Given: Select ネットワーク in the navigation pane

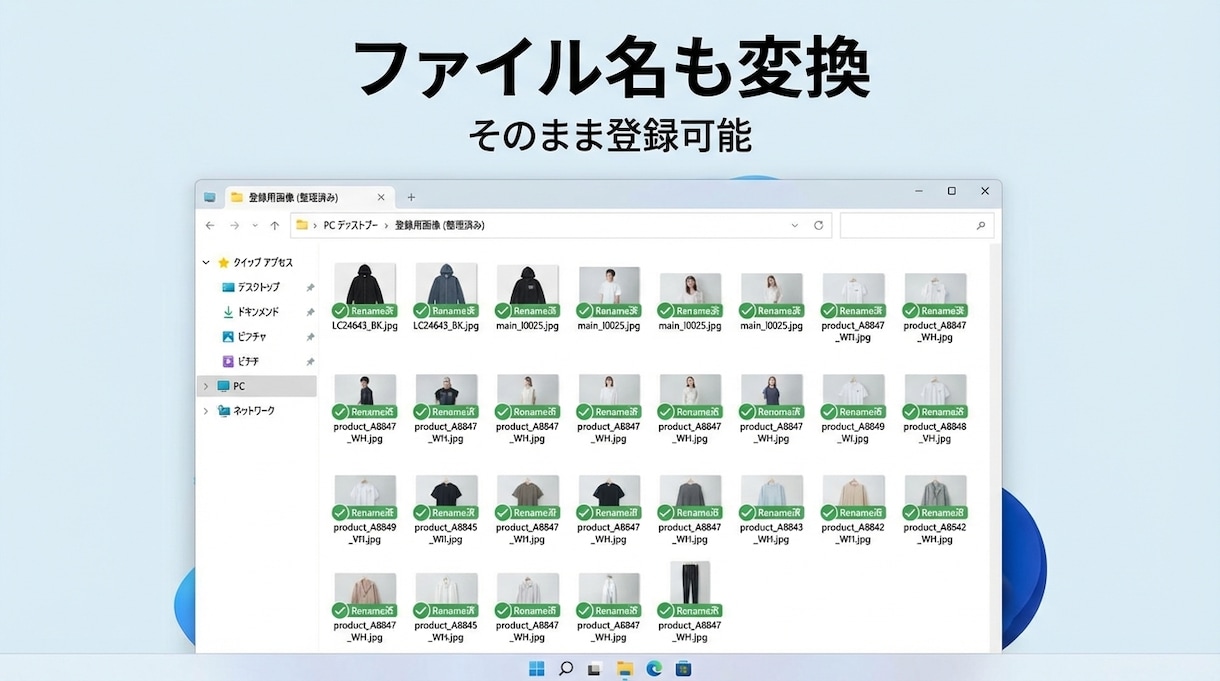Looking at the screenshot, I should [246, 410].
